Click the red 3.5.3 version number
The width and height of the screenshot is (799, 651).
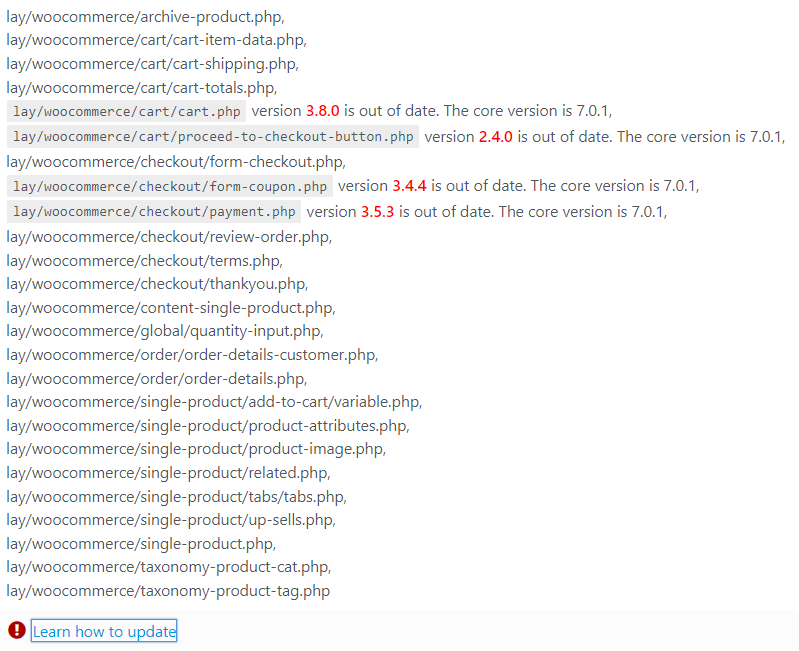(377, 212)
